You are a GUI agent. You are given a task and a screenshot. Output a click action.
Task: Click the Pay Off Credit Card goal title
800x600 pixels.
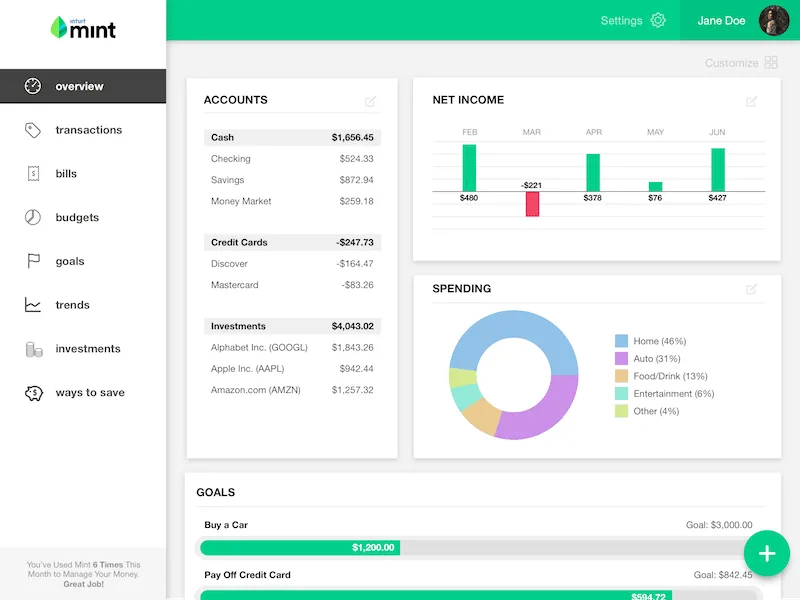coord(247,575)
